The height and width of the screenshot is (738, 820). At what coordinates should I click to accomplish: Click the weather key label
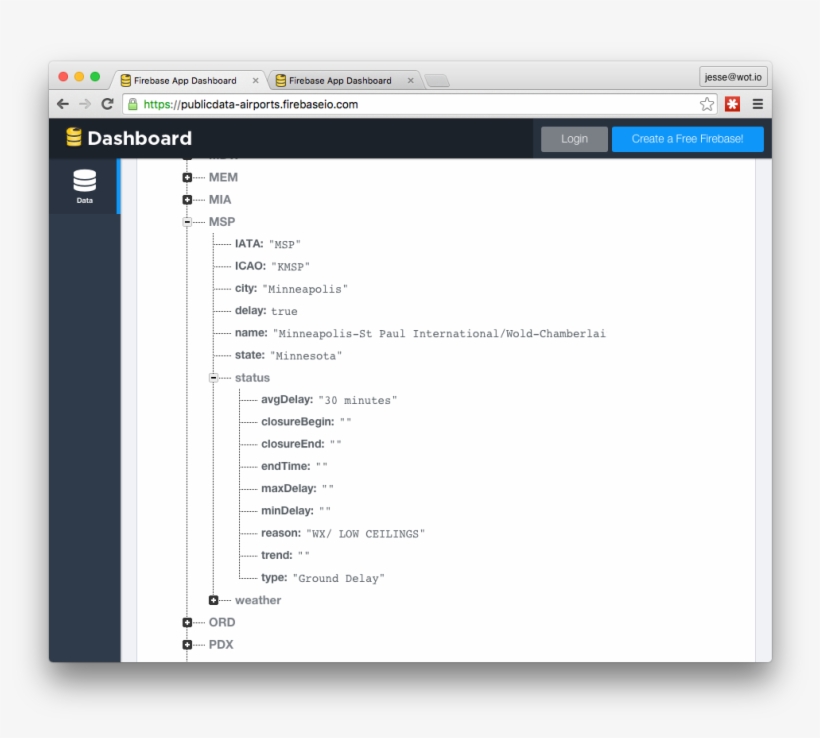pos(258,600)
